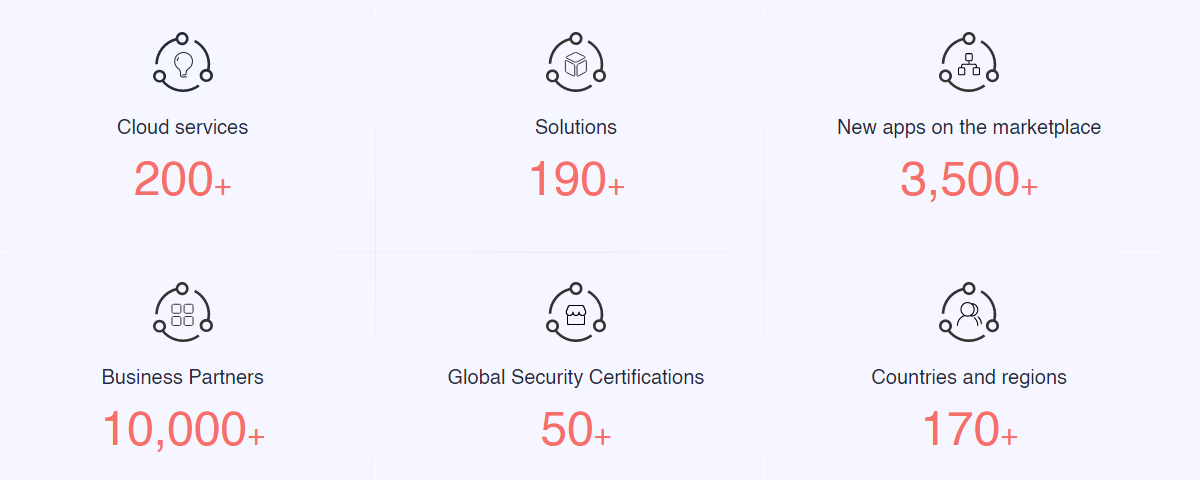
Task: Select the Solutions label
Action: coord(576,127)
